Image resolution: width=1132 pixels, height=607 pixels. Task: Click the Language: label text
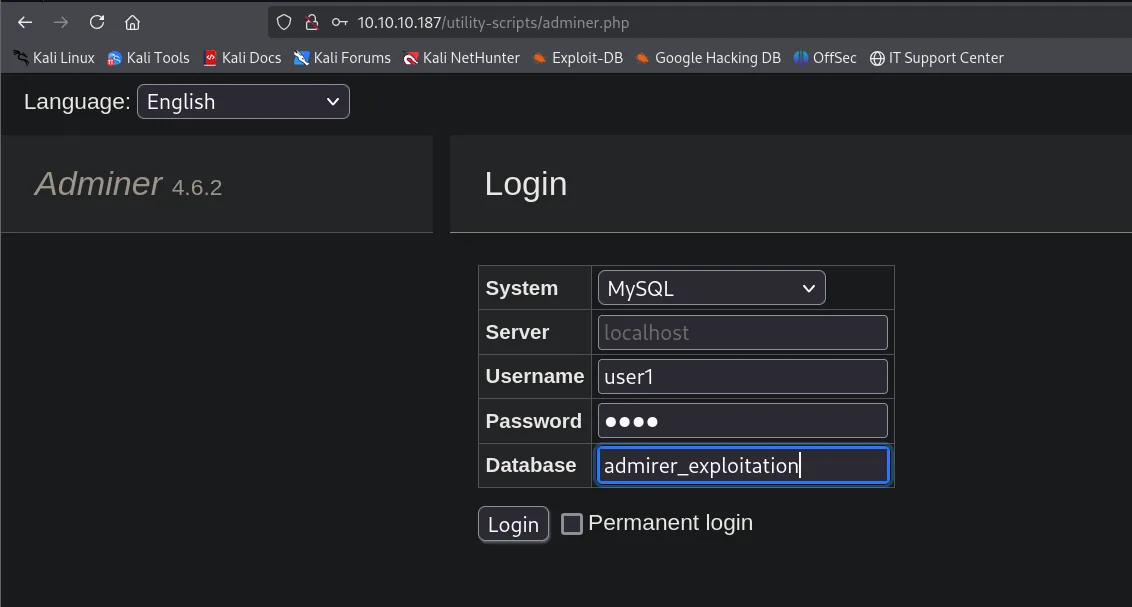tap(77, 102)
